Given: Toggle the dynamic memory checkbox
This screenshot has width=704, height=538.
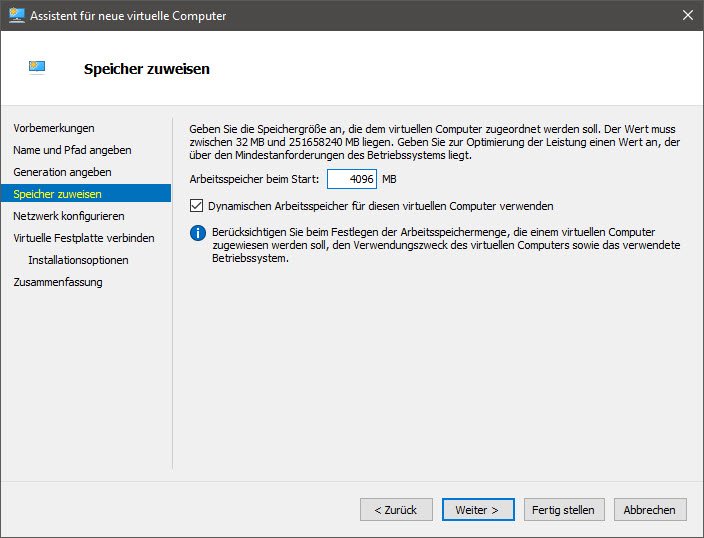Looking at the screenshot, I should coord(196,206).
